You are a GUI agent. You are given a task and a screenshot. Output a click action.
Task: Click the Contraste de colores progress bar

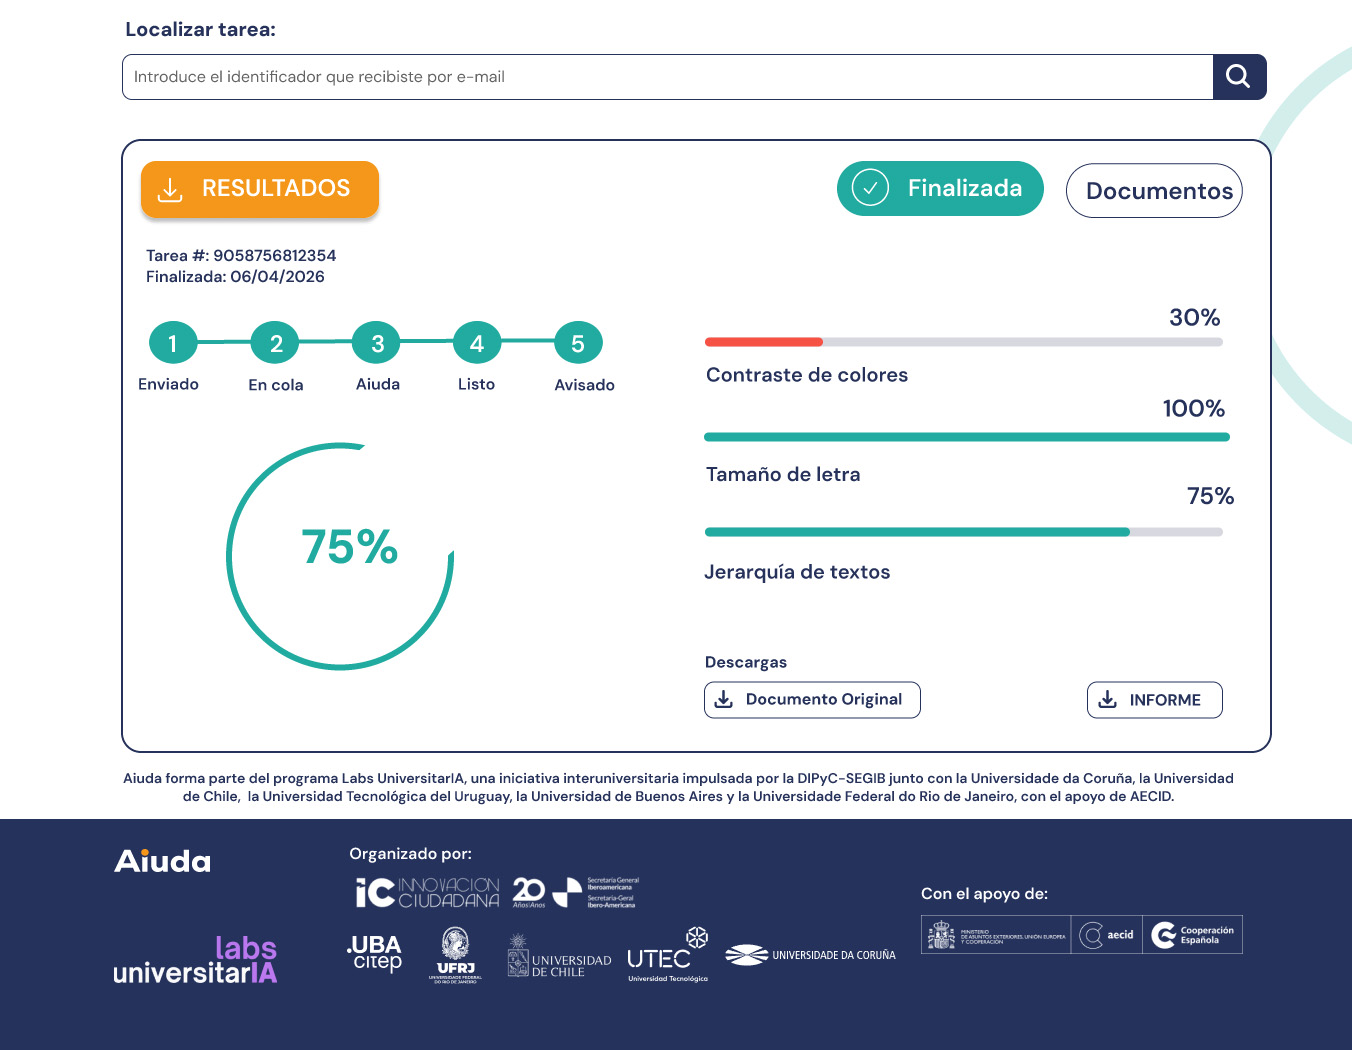pyautogui.click(x=964, y=342)
